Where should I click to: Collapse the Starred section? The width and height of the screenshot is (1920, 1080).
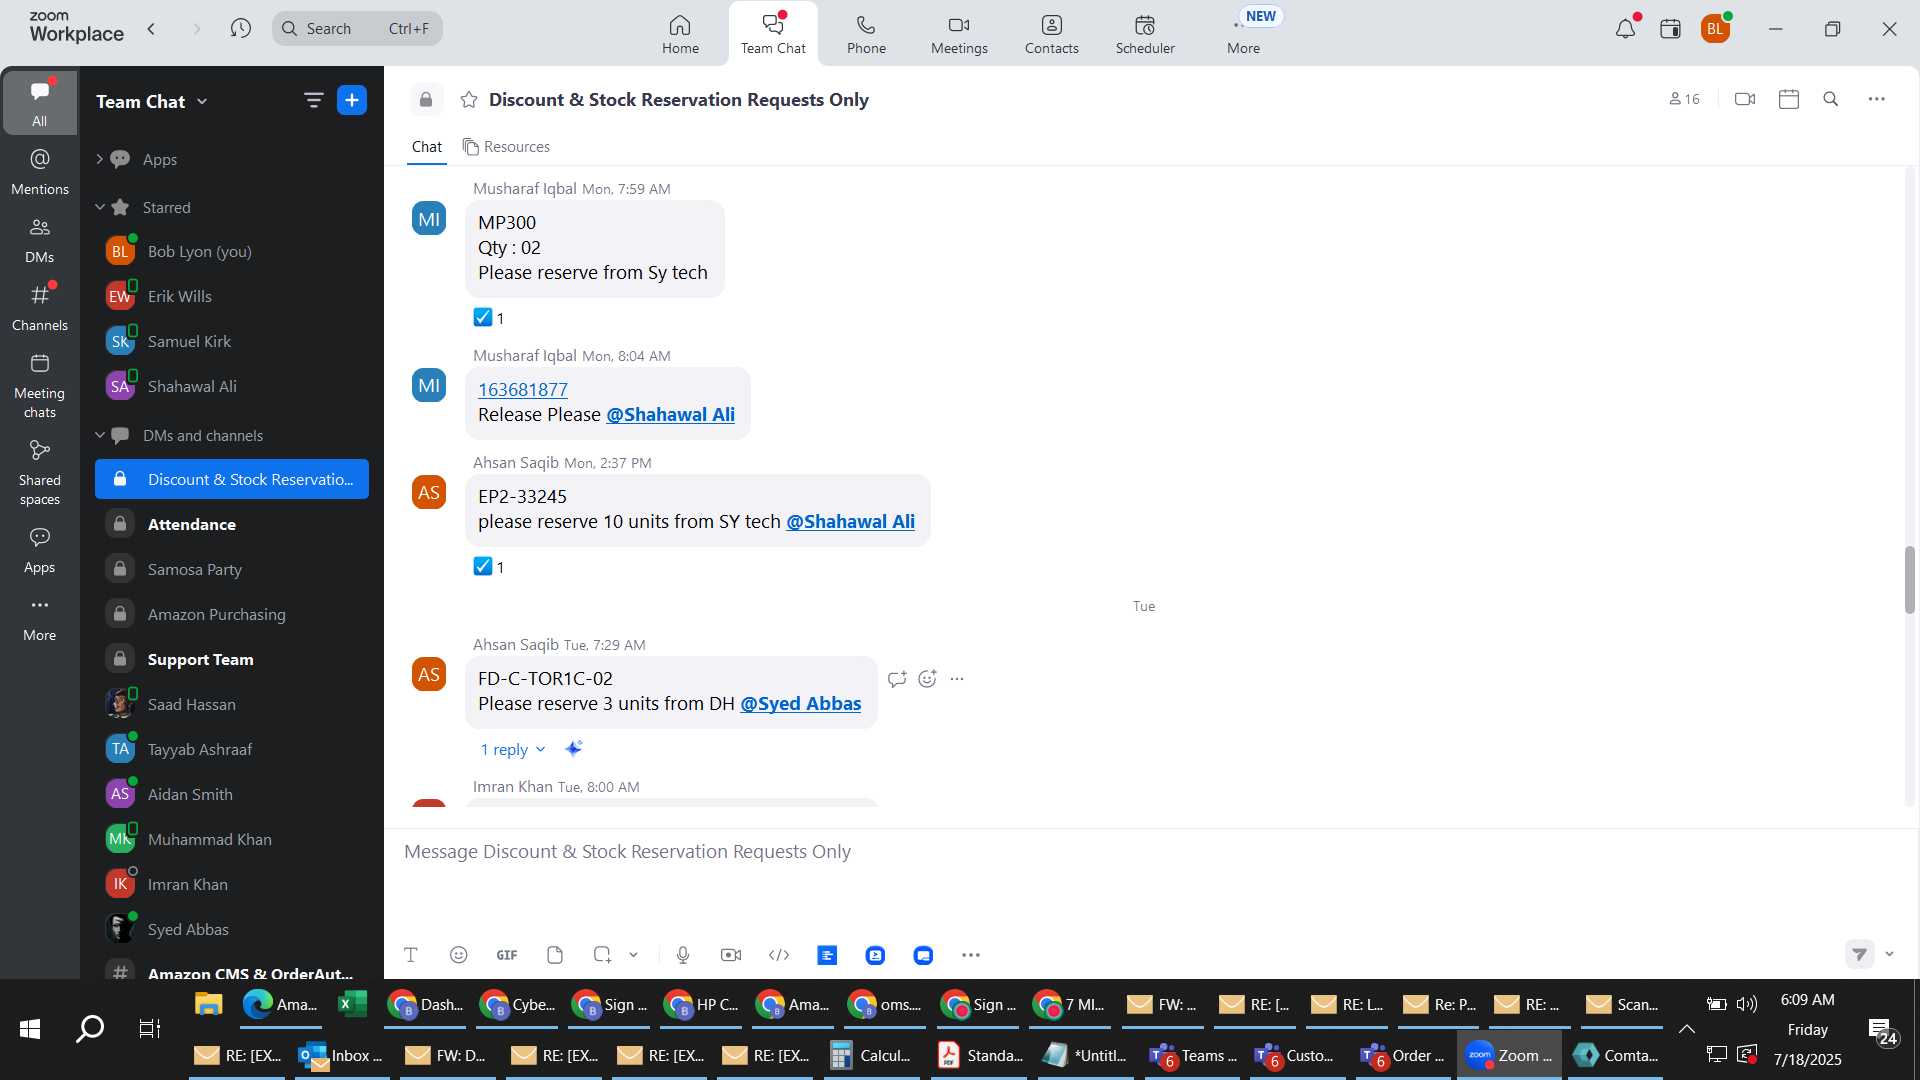point(100,207)
